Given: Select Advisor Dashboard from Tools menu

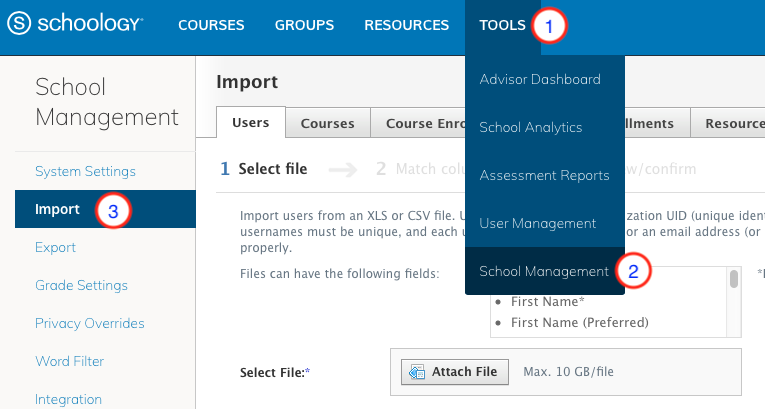Looking at the screenshot, I should (x=540, y=80).
